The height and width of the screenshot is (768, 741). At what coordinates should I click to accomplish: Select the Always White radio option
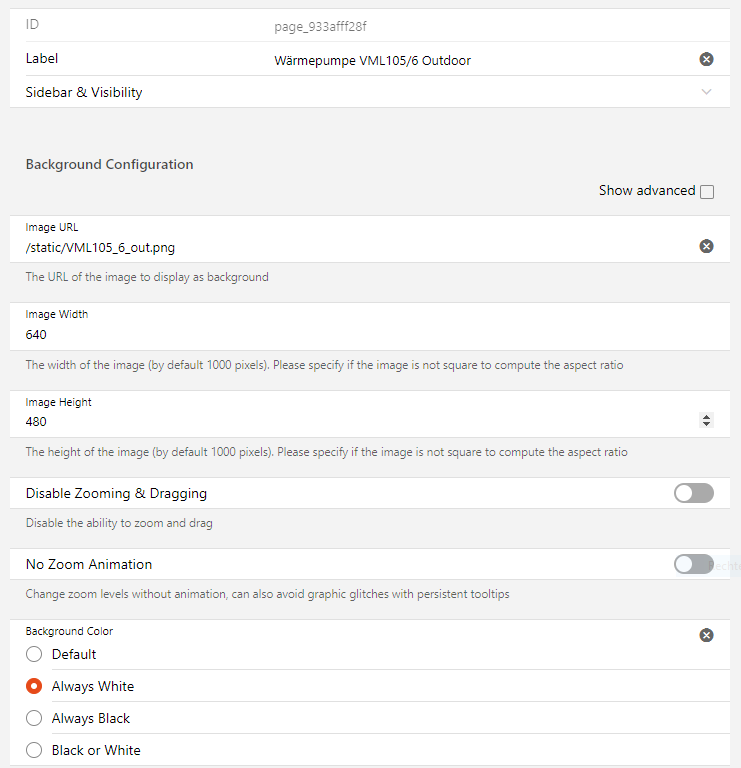coord(34,686)
